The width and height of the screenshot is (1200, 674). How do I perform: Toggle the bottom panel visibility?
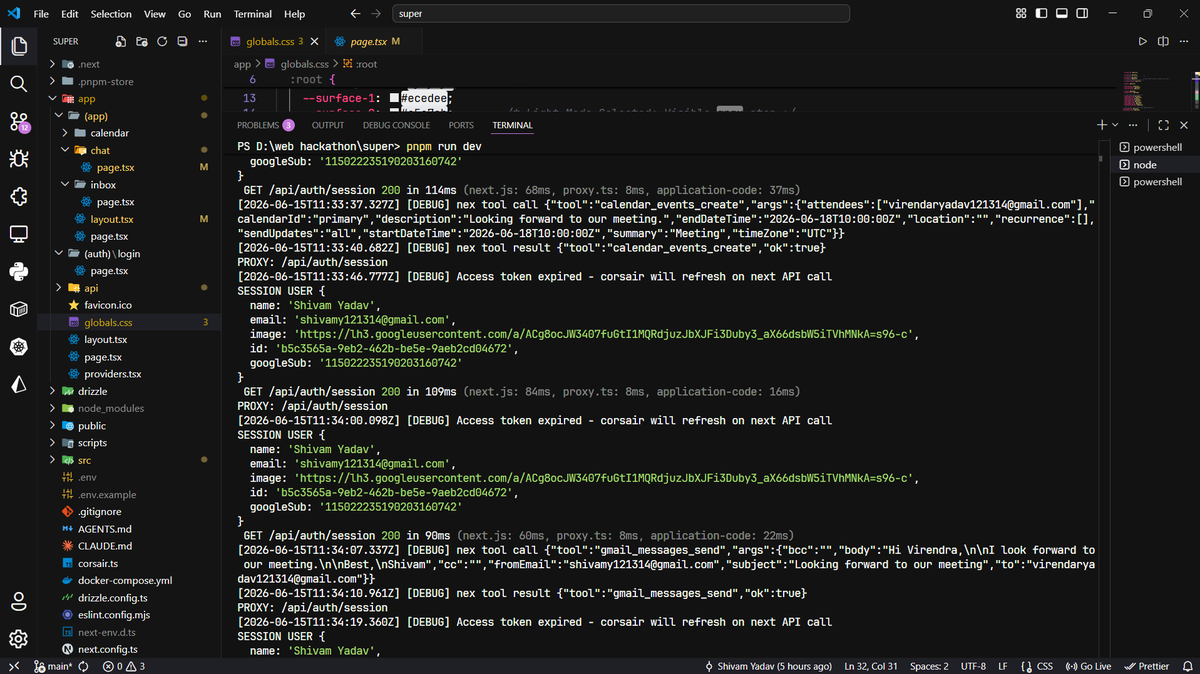click(1062, 14)
